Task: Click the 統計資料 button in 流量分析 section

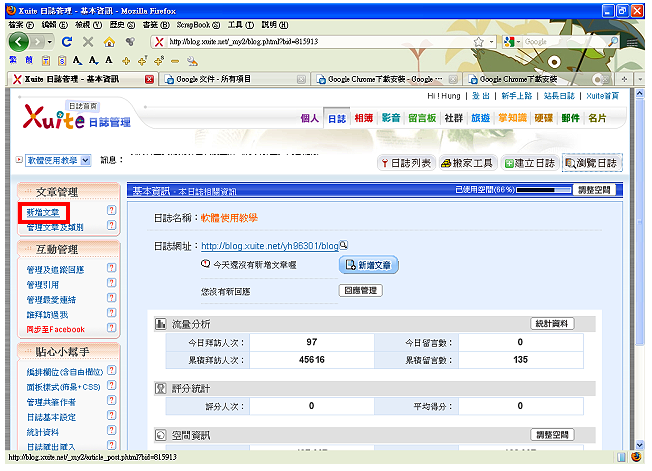Action: pos(552,323)
